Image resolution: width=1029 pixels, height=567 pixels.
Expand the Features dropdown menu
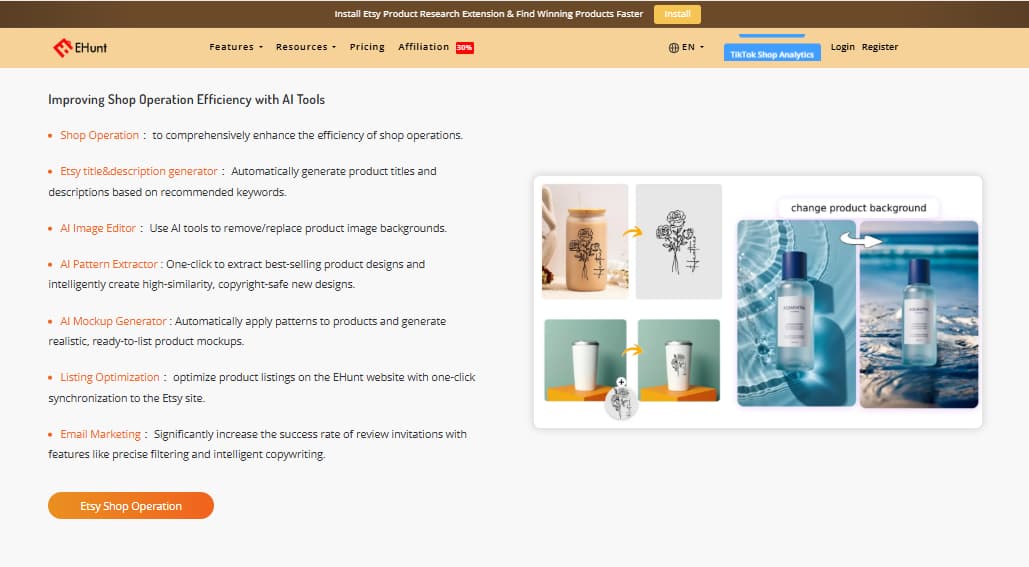236,47
